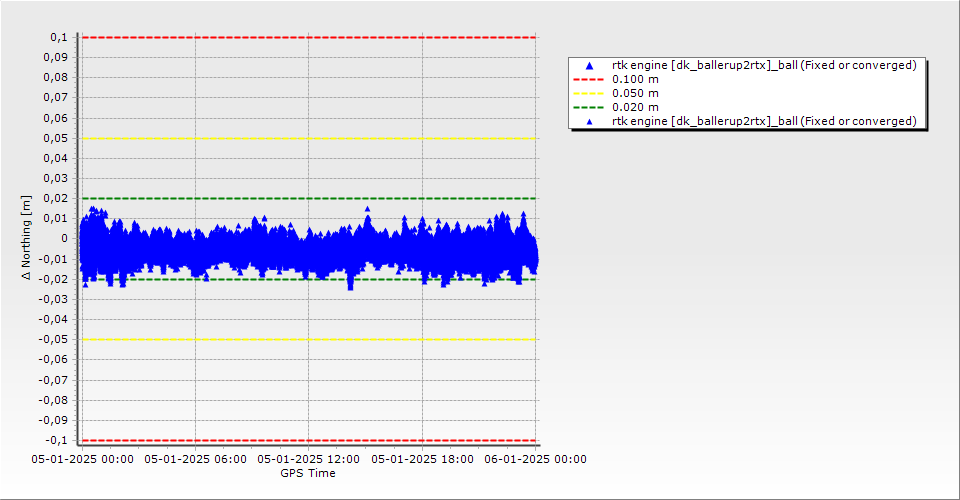Click the 0,09 y-axis label
This screenshot has height=500, width=960.
pyautogui.click(x=56, y=58)
